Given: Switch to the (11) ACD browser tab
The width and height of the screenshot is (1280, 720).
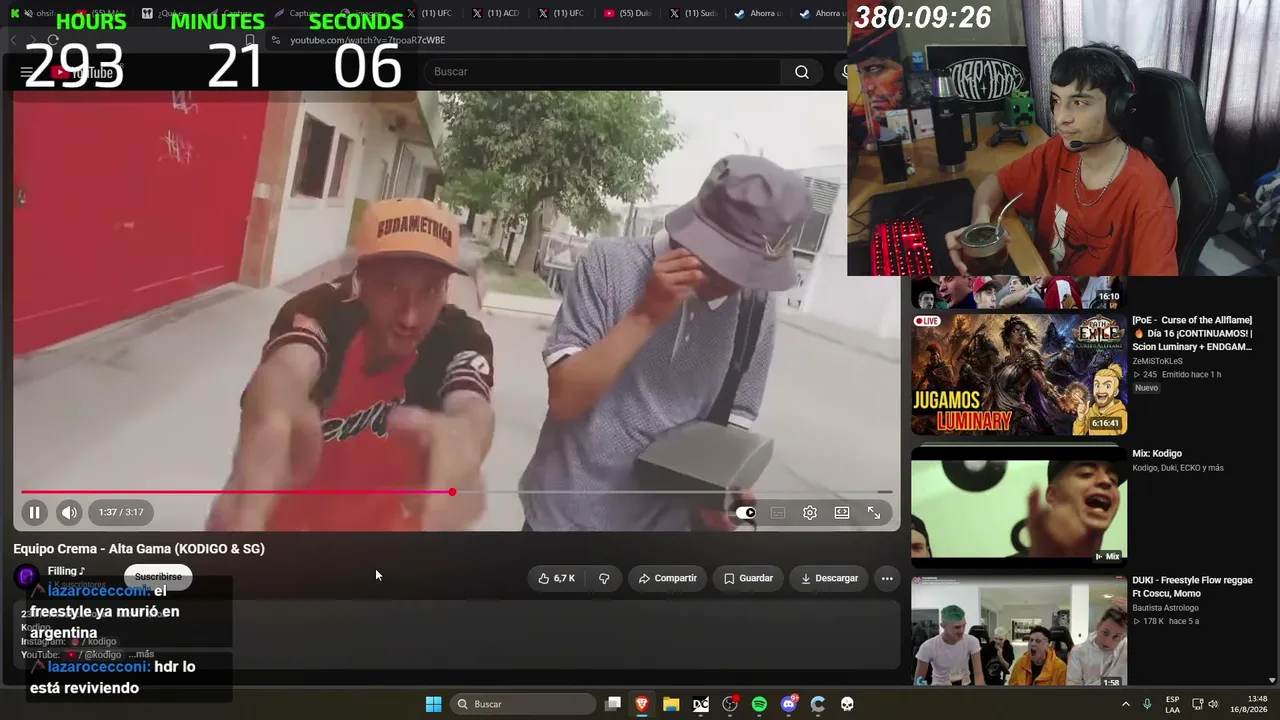Looking at the screenshot, I should (x=496, y=13).
